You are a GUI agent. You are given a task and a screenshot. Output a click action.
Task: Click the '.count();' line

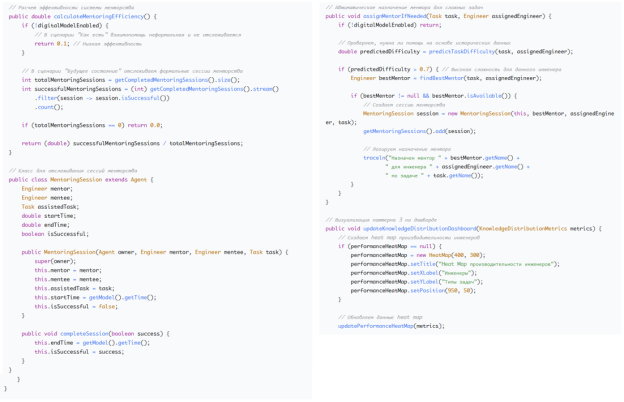tap(49, 107)
